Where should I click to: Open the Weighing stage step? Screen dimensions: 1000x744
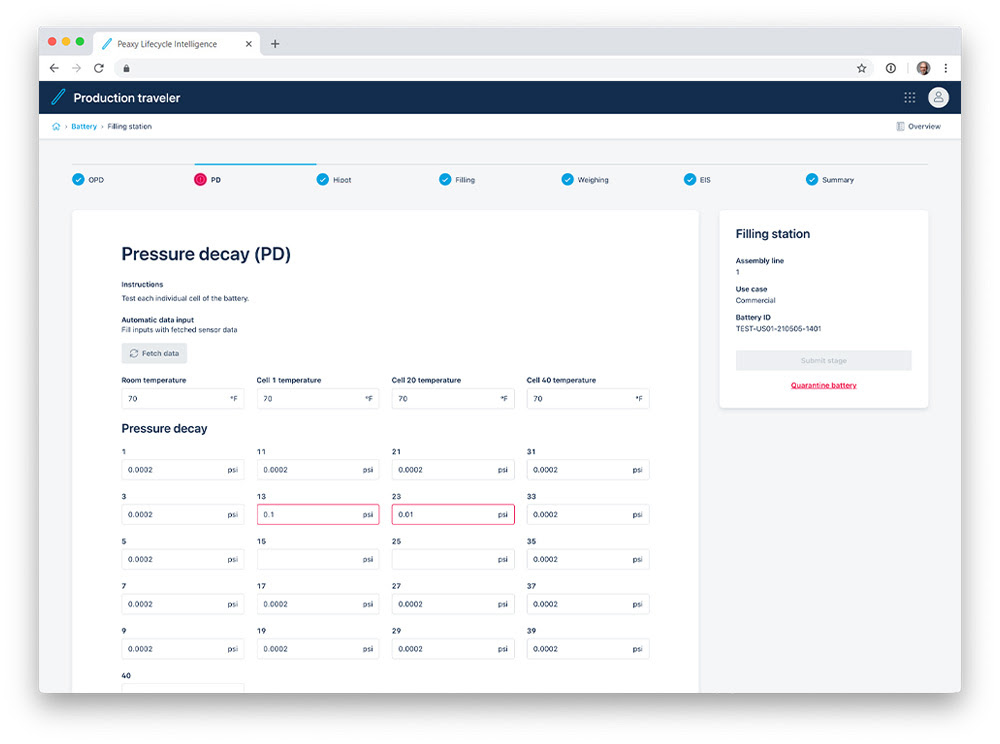[585, 180]
